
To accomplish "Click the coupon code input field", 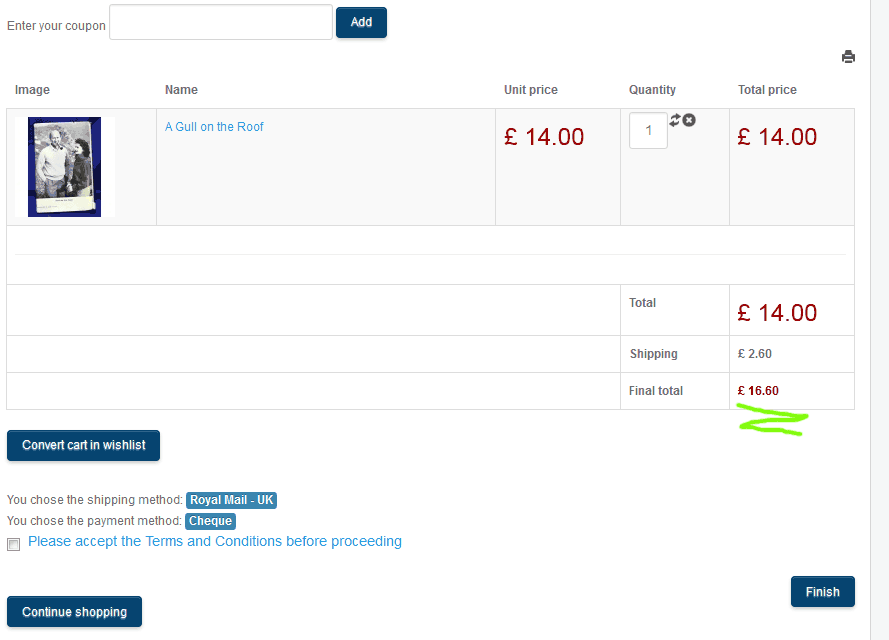I will tap(220, 23).
